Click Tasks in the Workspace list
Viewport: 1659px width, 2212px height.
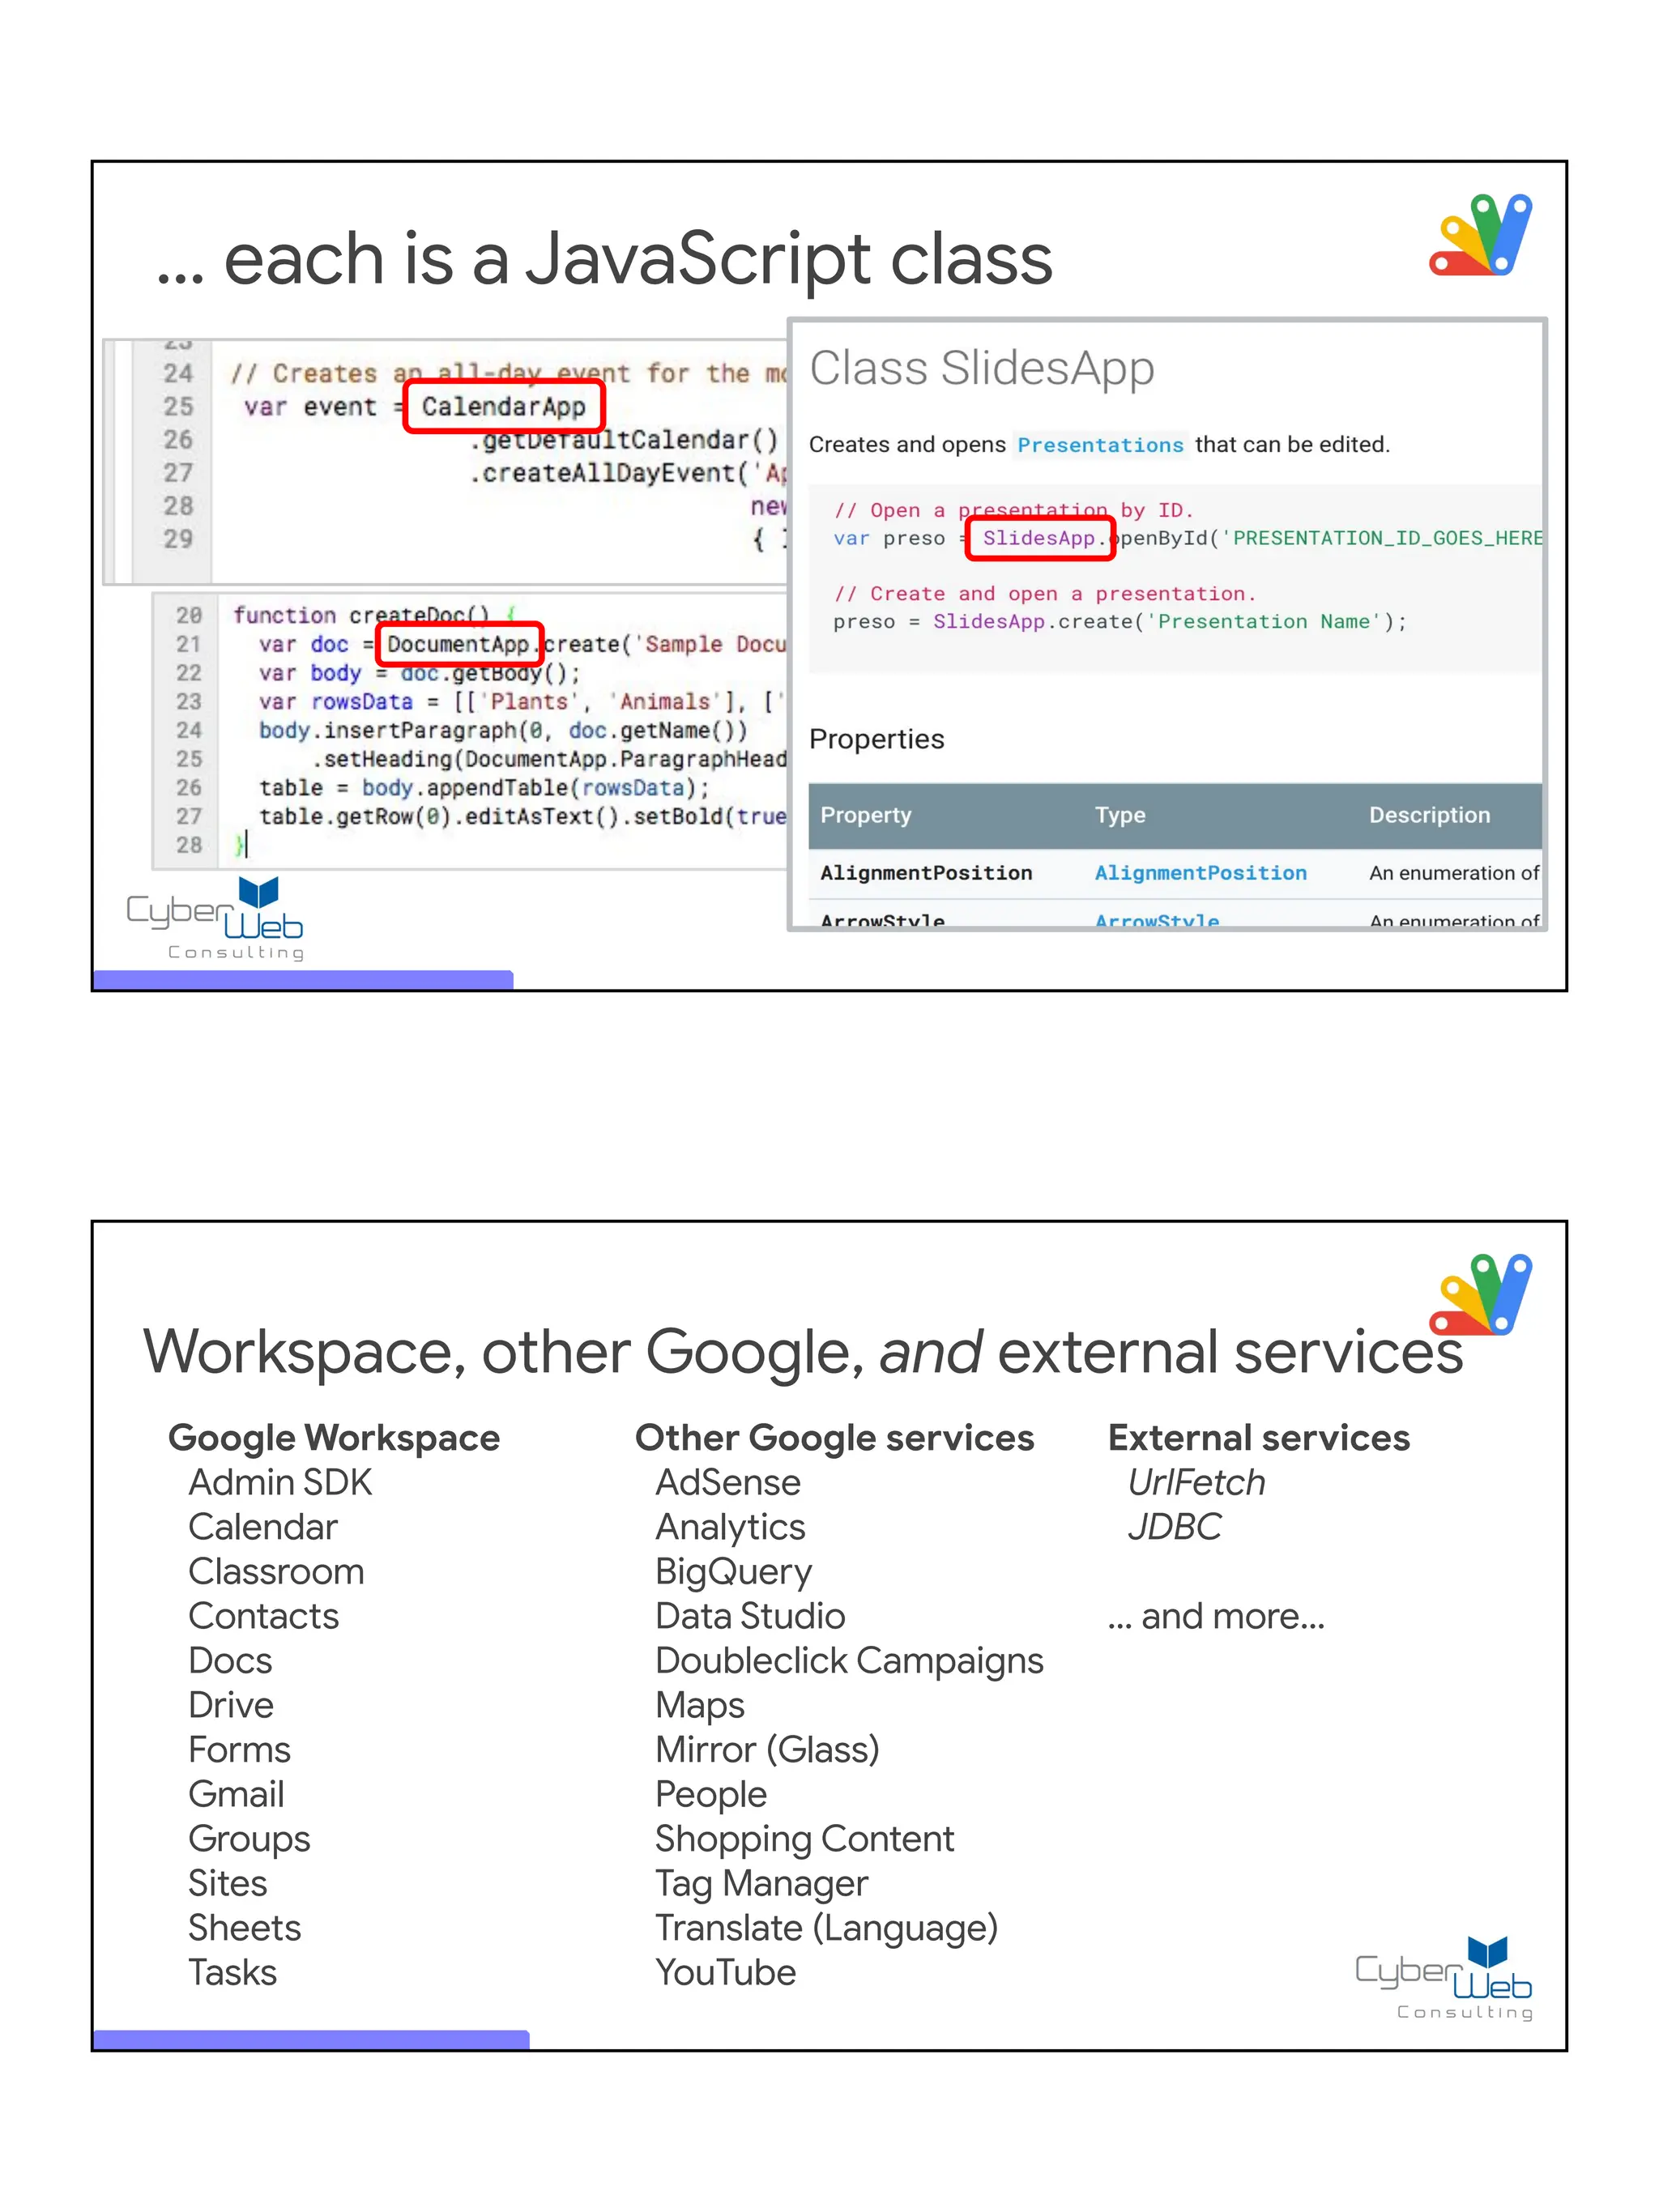tap(233, 1973)
